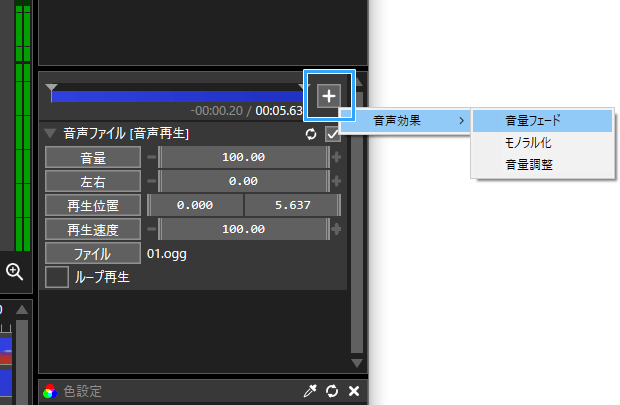Click the 00:05.63 total time text

[x=279, y=111]
